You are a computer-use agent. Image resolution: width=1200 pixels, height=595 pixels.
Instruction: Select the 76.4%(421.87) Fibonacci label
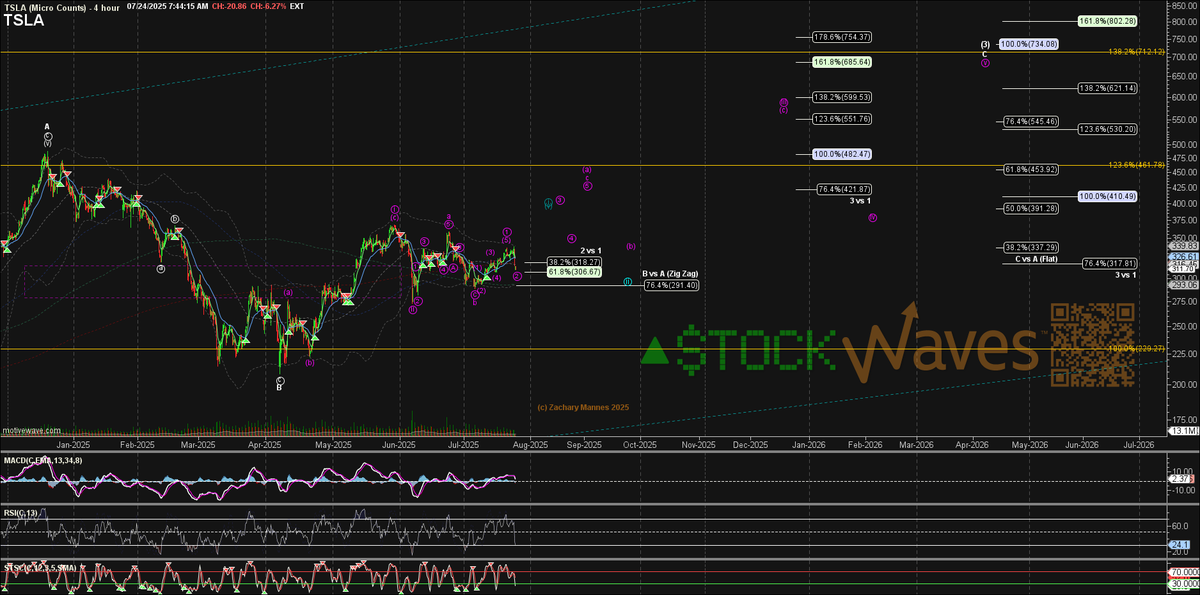click(x=846, y=189)
